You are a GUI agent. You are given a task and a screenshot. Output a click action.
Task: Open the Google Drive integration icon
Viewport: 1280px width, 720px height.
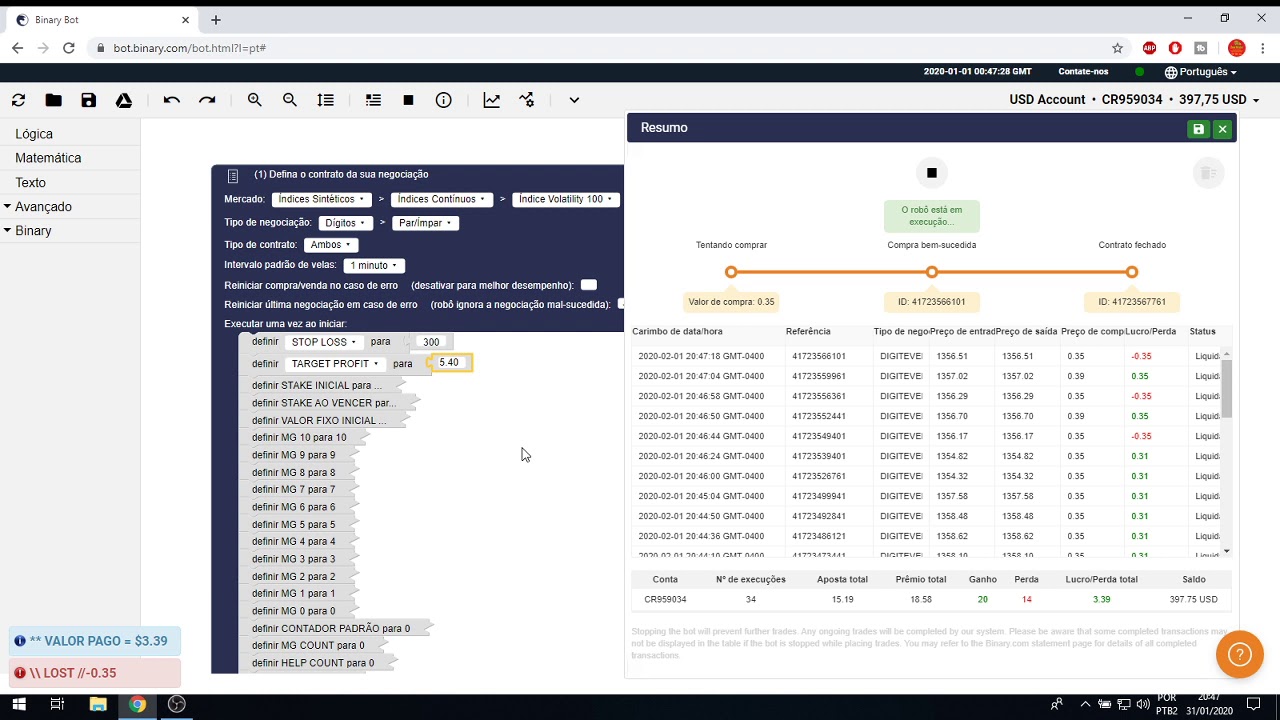(124, 100)
